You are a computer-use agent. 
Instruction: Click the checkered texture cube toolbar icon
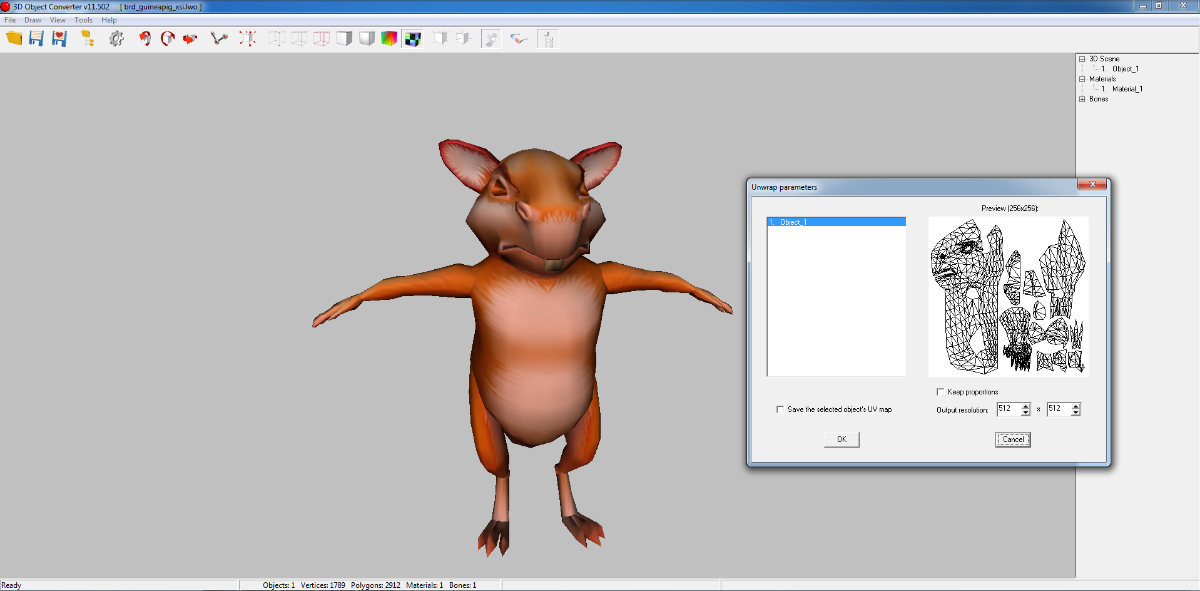(x=411, y=38)
